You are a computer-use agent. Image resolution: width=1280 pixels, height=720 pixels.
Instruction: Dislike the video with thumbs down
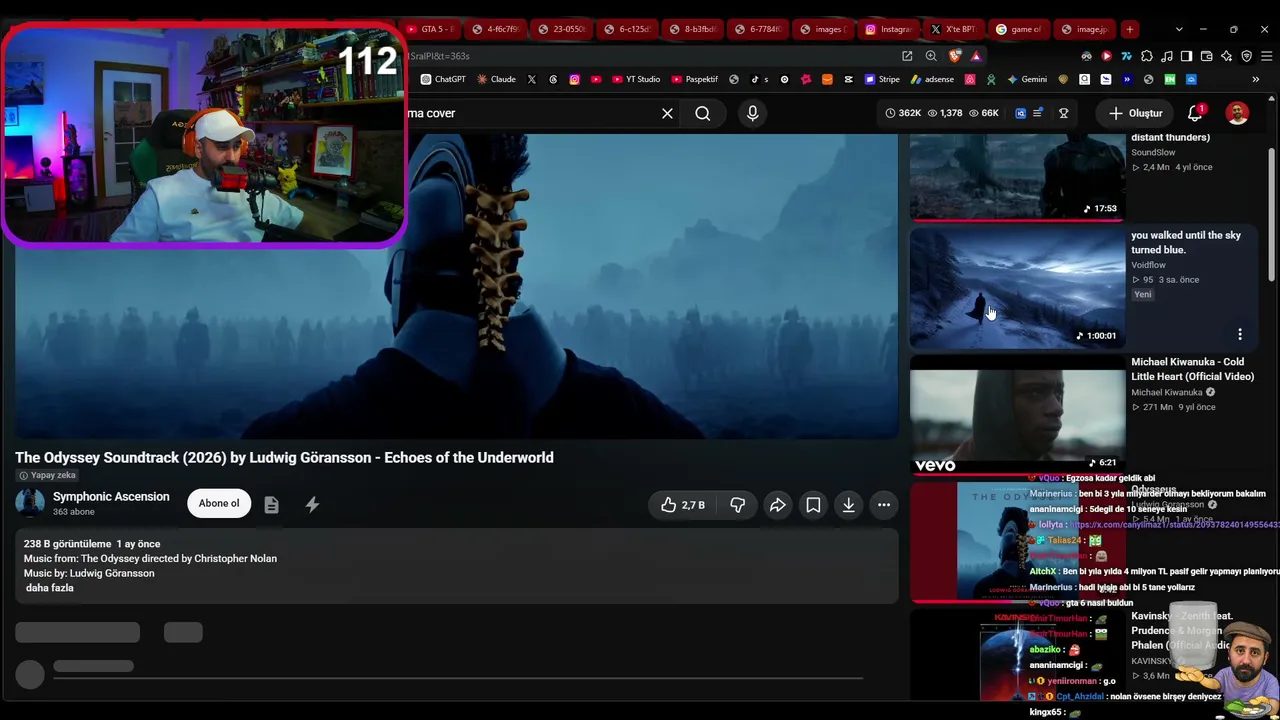737,505
